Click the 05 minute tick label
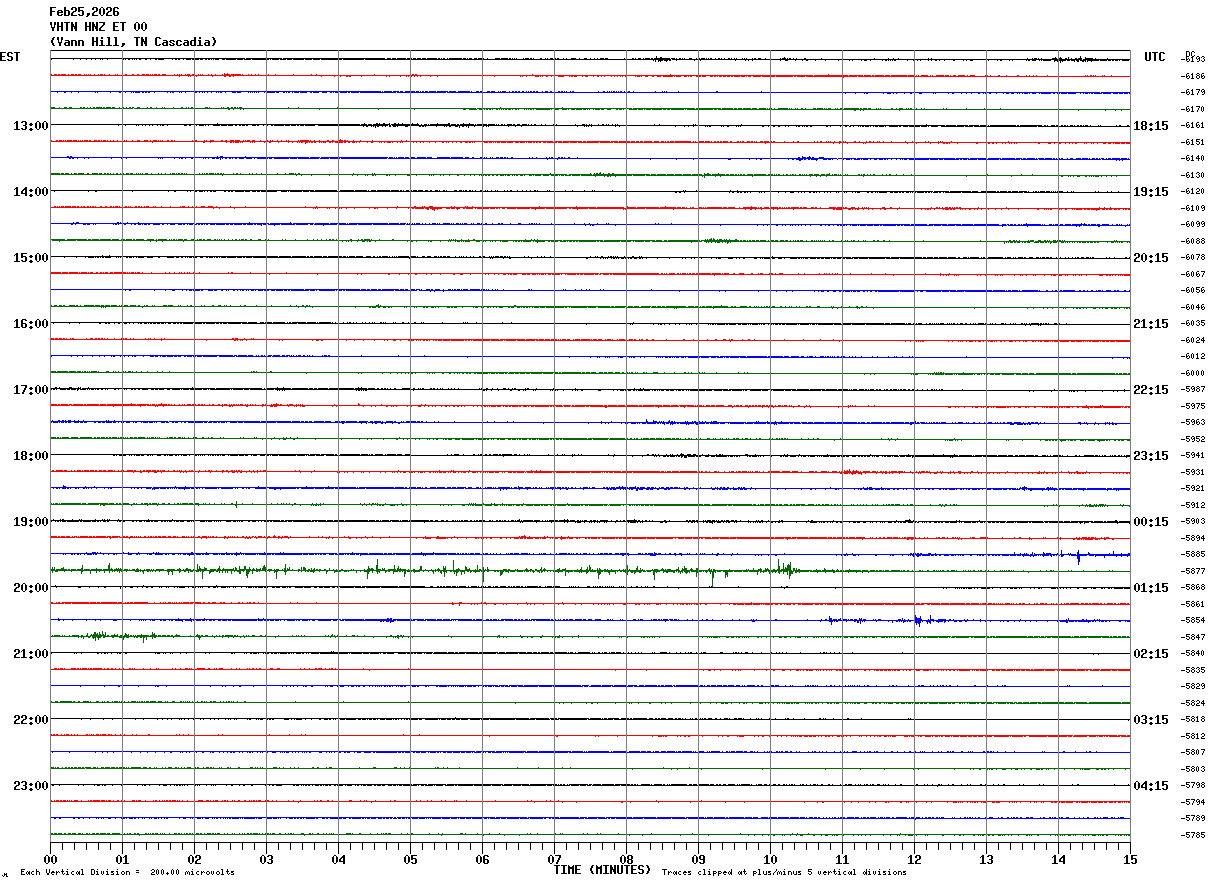Viewport: 1210px width, 886px height. pyautogui.click(x=410, y=860)
